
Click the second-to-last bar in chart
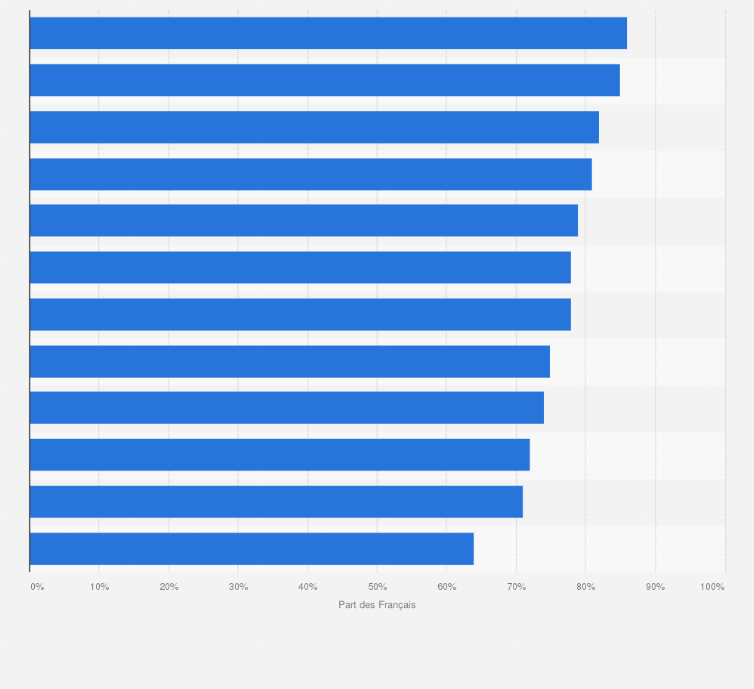[276, 502]
